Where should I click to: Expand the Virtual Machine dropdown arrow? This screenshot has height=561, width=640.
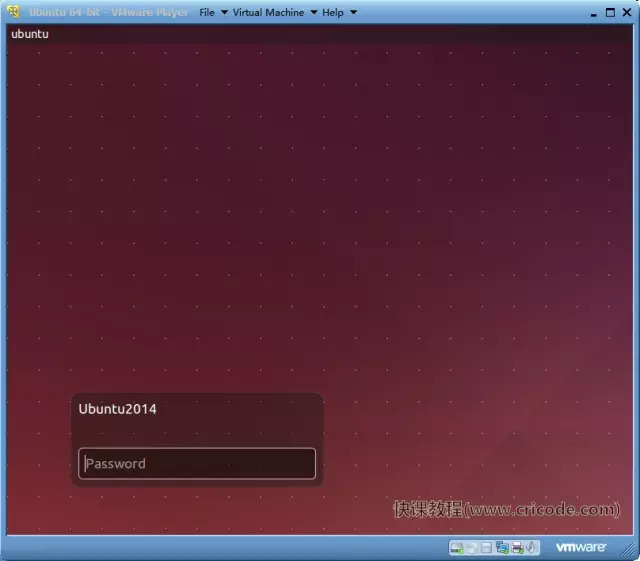(x=313, y=13)
